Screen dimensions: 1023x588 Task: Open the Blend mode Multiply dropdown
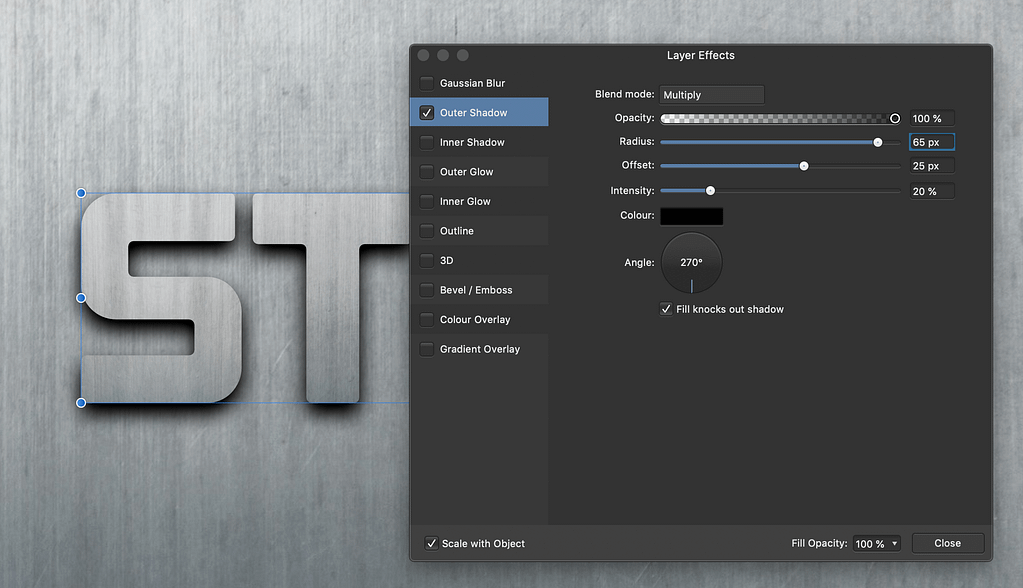[x=711, y=95]
